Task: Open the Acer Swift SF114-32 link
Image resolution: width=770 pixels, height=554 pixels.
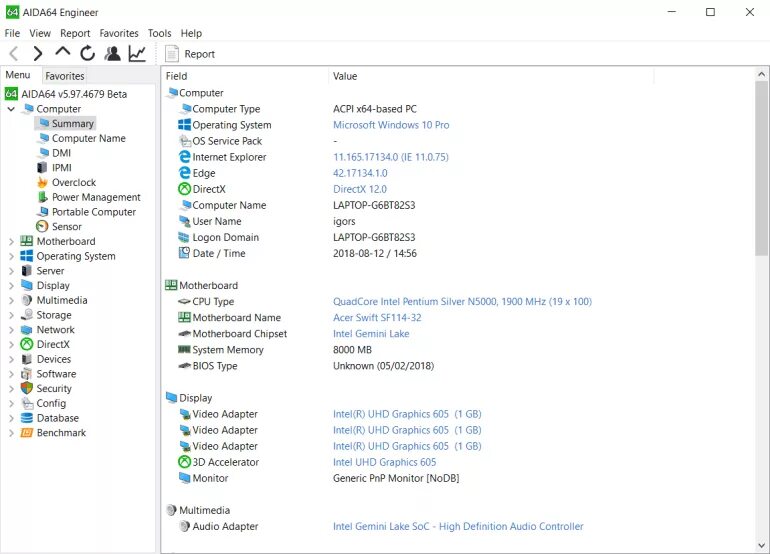Action: click(x=377, y=318)
